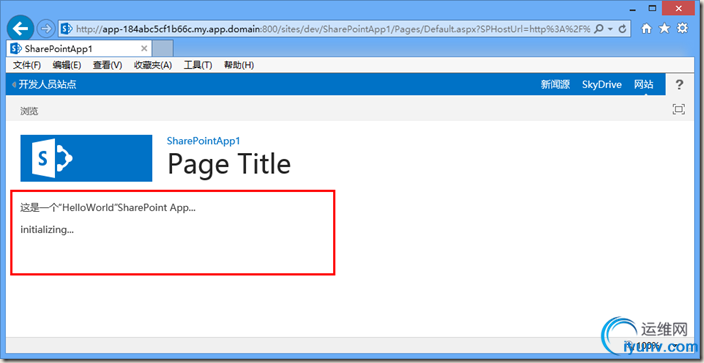Screen dimensions: 704x363
Task: Click the browser Forward arrow button
Action: (45, 29)
